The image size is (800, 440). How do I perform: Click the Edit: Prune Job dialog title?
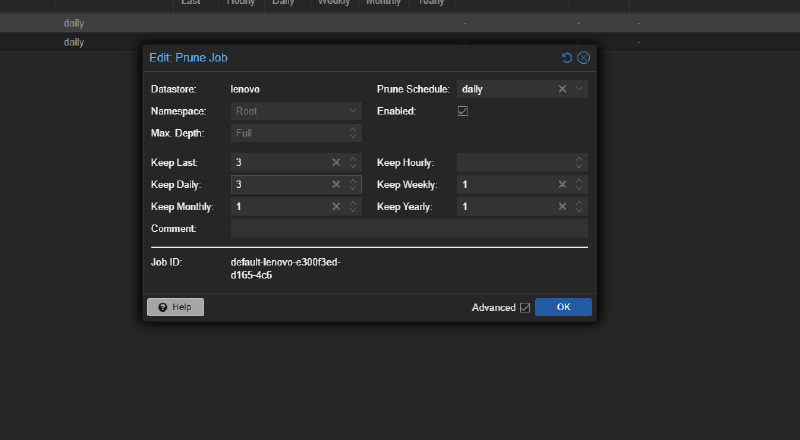point(188,58)
